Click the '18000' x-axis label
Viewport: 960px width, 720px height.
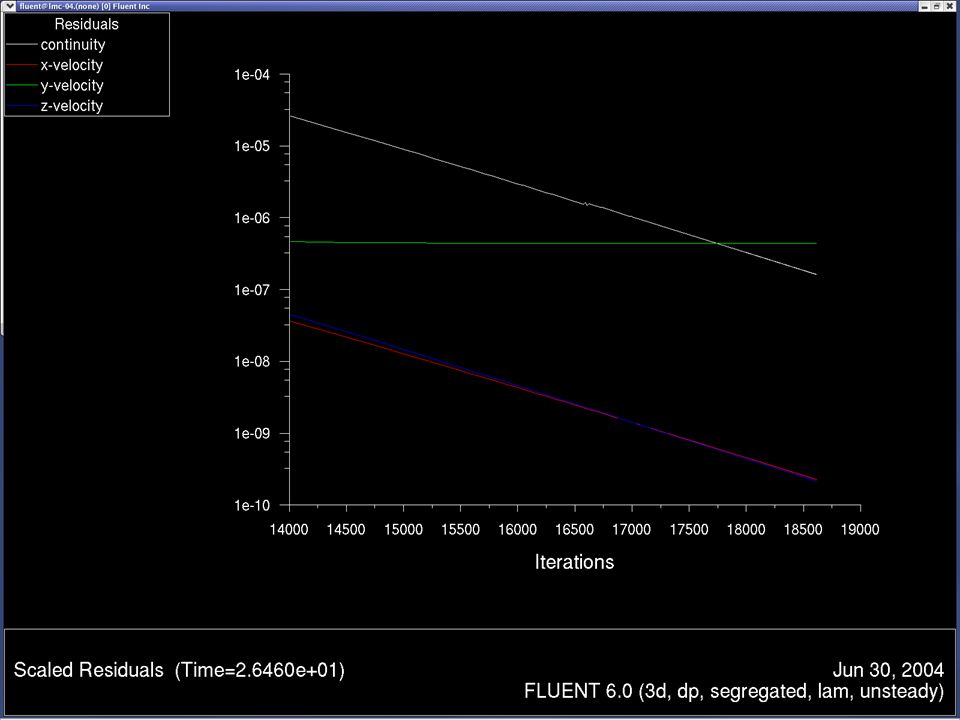tap(746, 530)
